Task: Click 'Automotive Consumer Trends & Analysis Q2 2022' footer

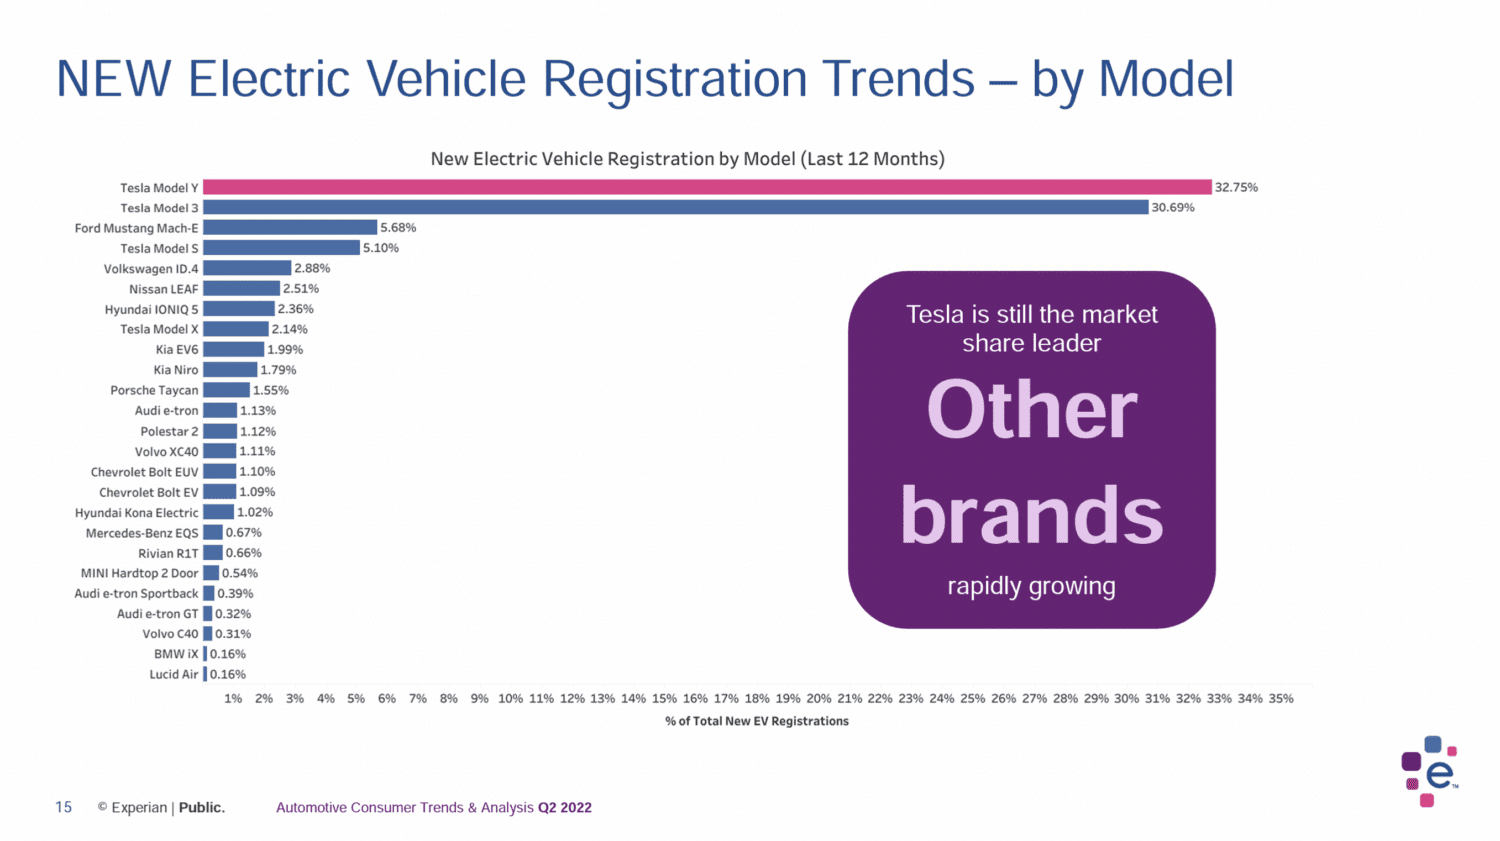Action: tap(434, 807)
